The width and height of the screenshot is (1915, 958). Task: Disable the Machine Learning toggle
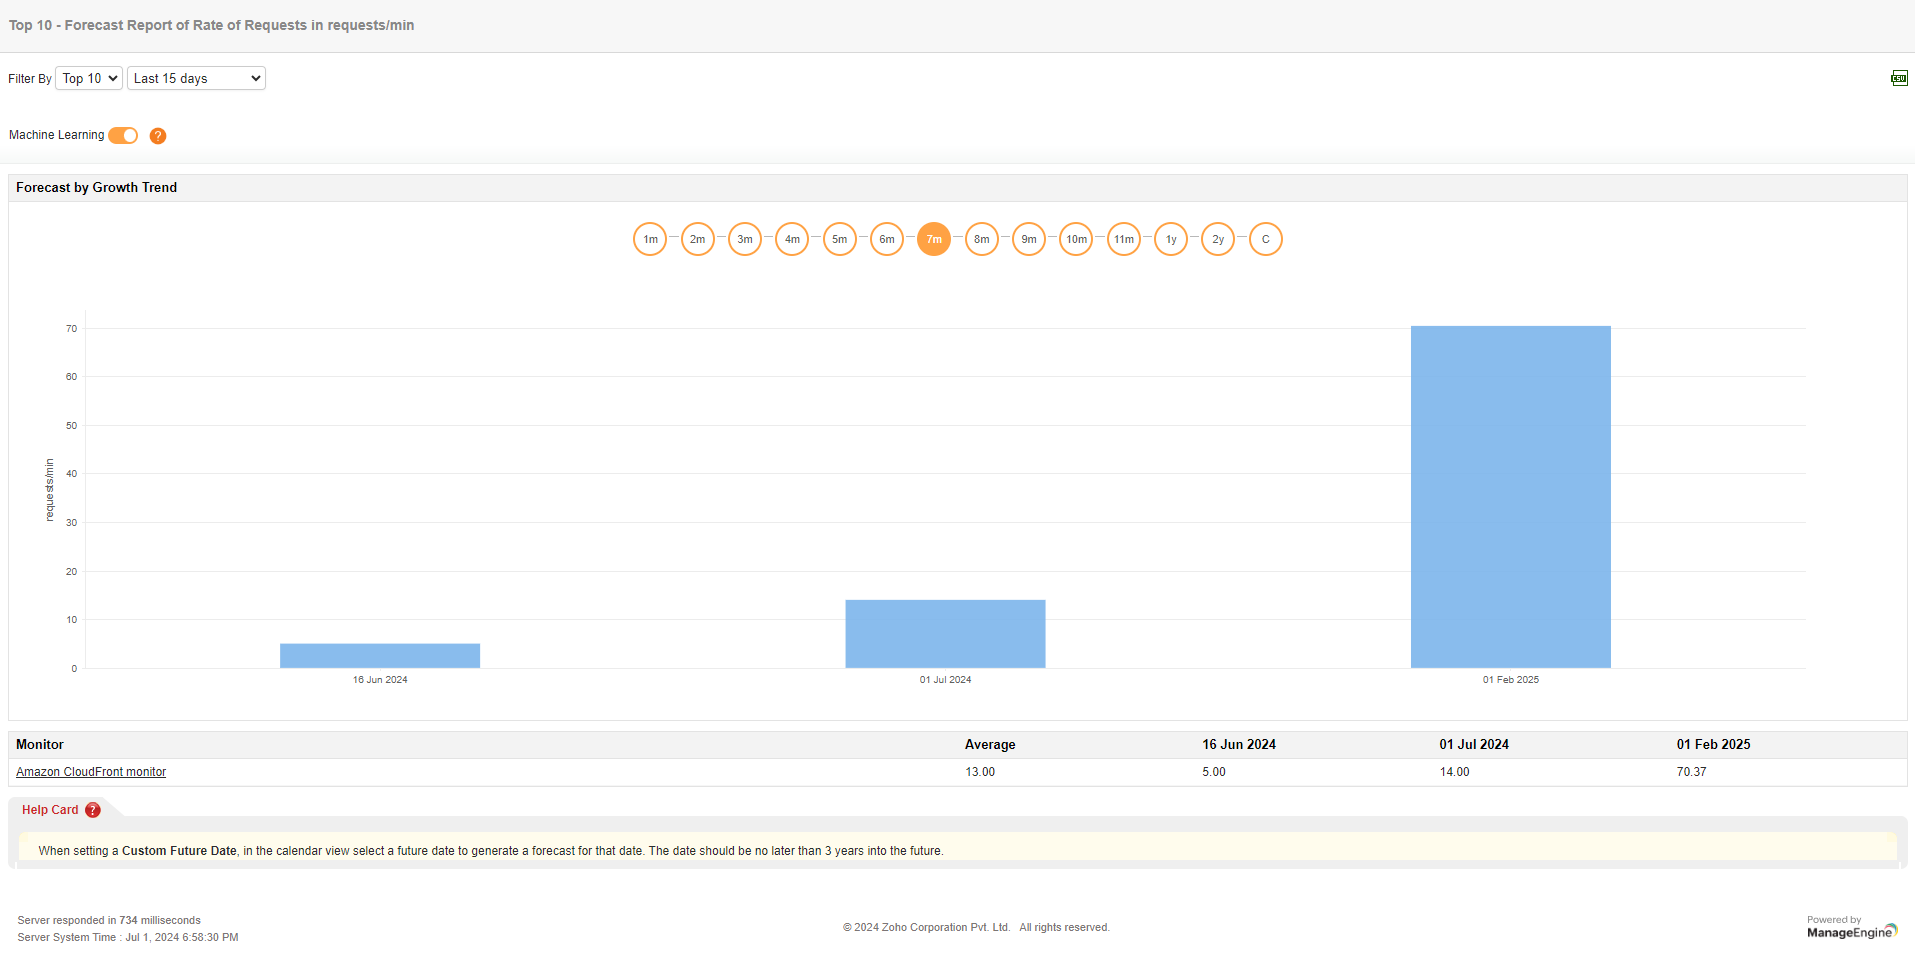tap(122, 135)
